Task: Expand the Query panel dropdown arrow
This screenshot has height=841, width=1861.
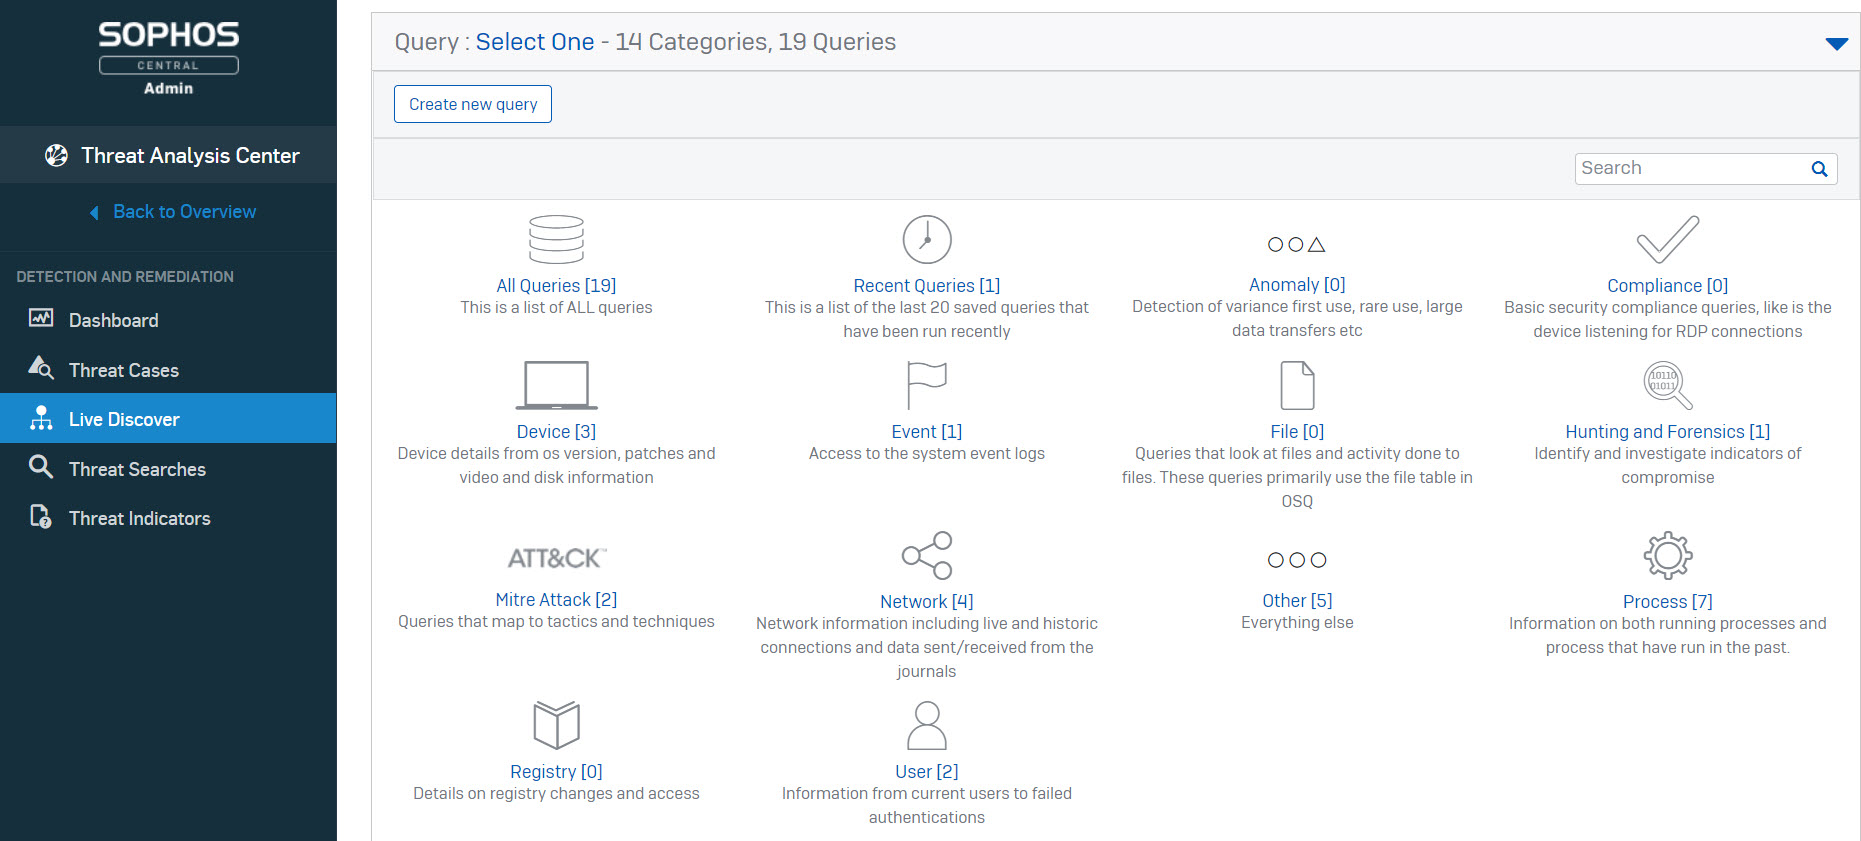Action: (x=1836, y=43)
